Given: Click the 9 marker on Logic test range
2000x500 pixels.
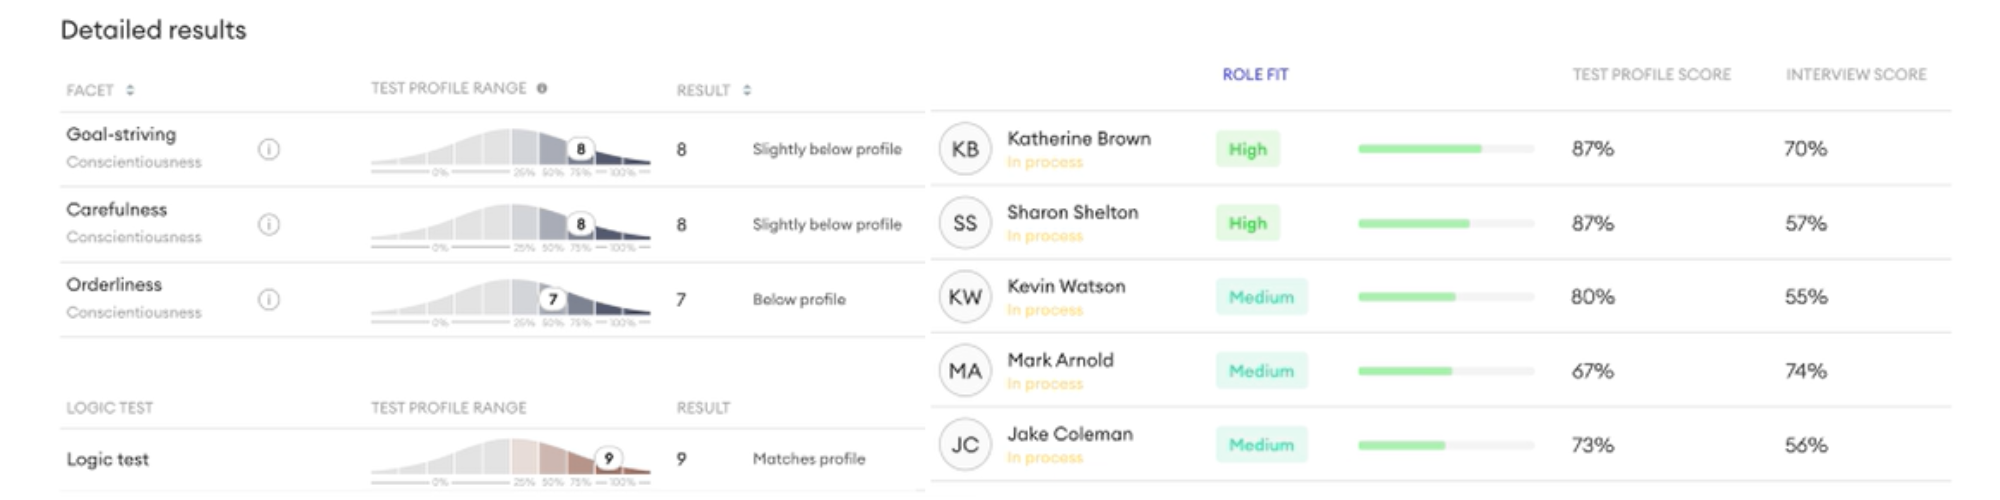Looking at the screenshot, I should (608, 458).
